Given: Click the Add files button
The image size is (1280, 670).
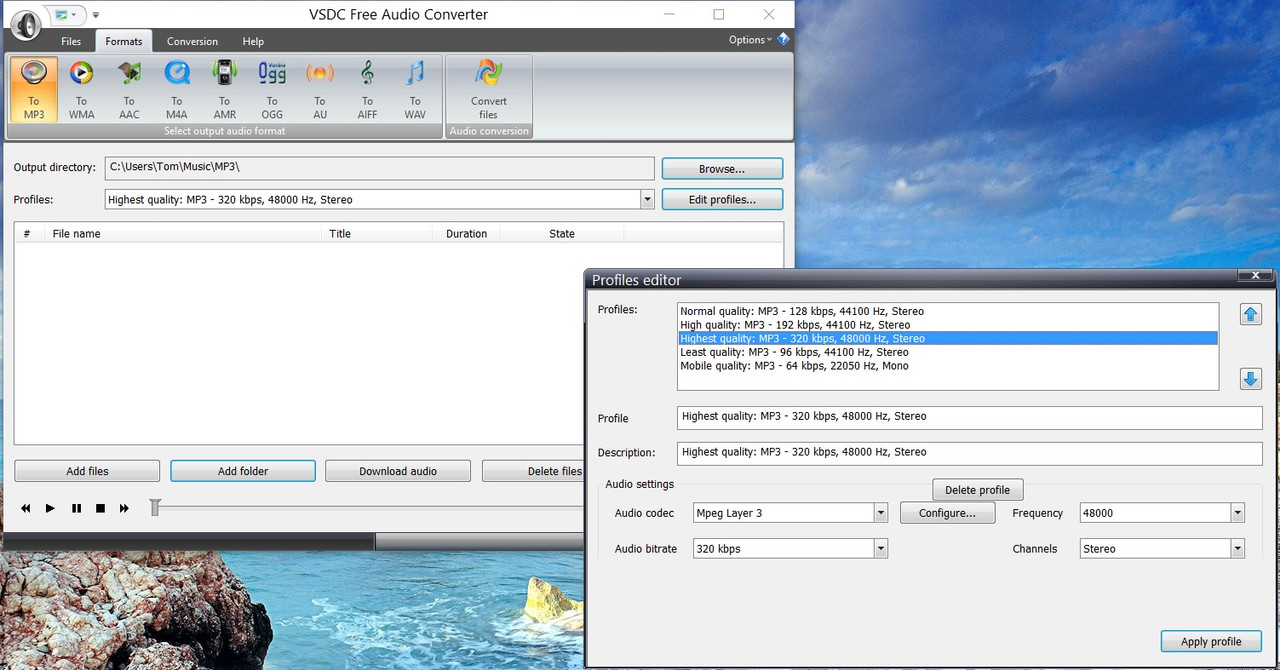Looking at the screenshot, I should [87, 471].
